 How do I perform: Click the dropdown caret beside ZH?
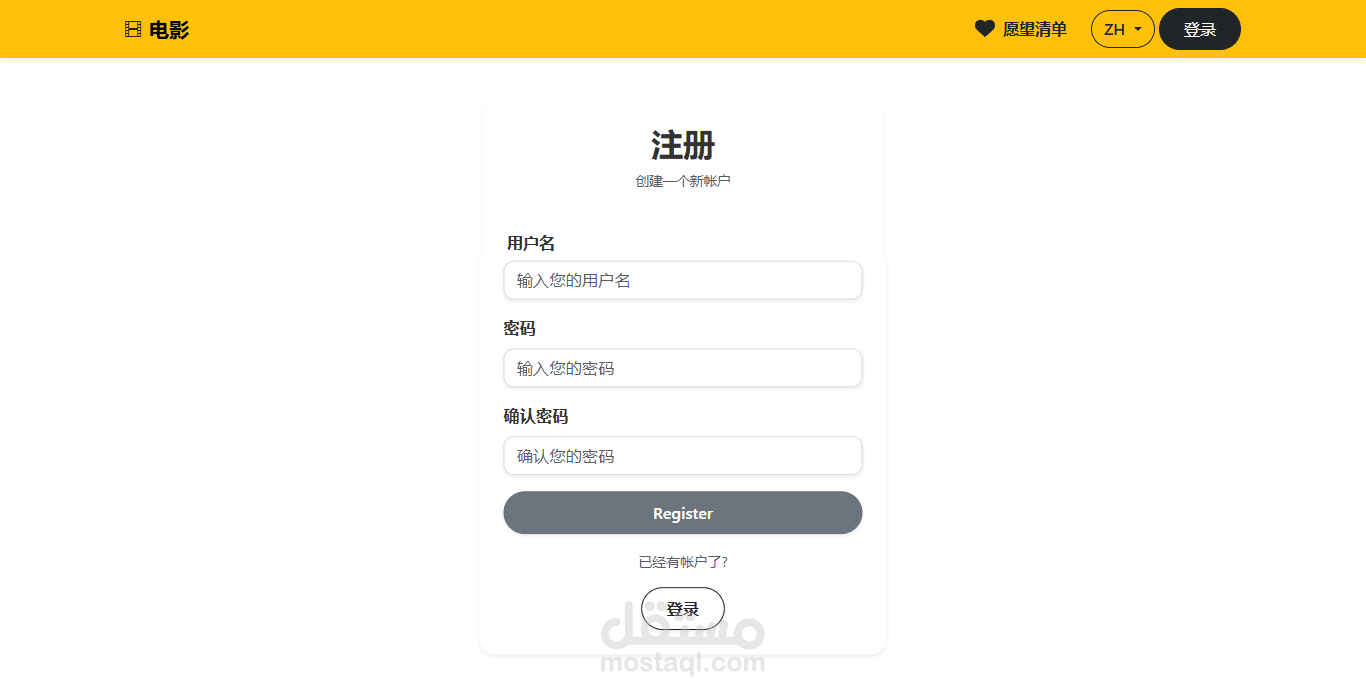(1138, 29)
